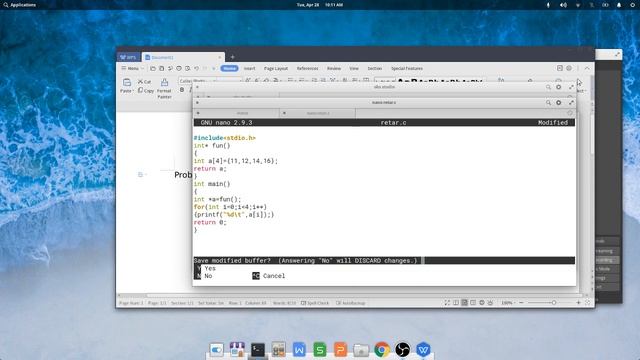Screen dimensions: 640x360
Task: Open the Applications menu in the top panel
Action: (x=20, y=5)
